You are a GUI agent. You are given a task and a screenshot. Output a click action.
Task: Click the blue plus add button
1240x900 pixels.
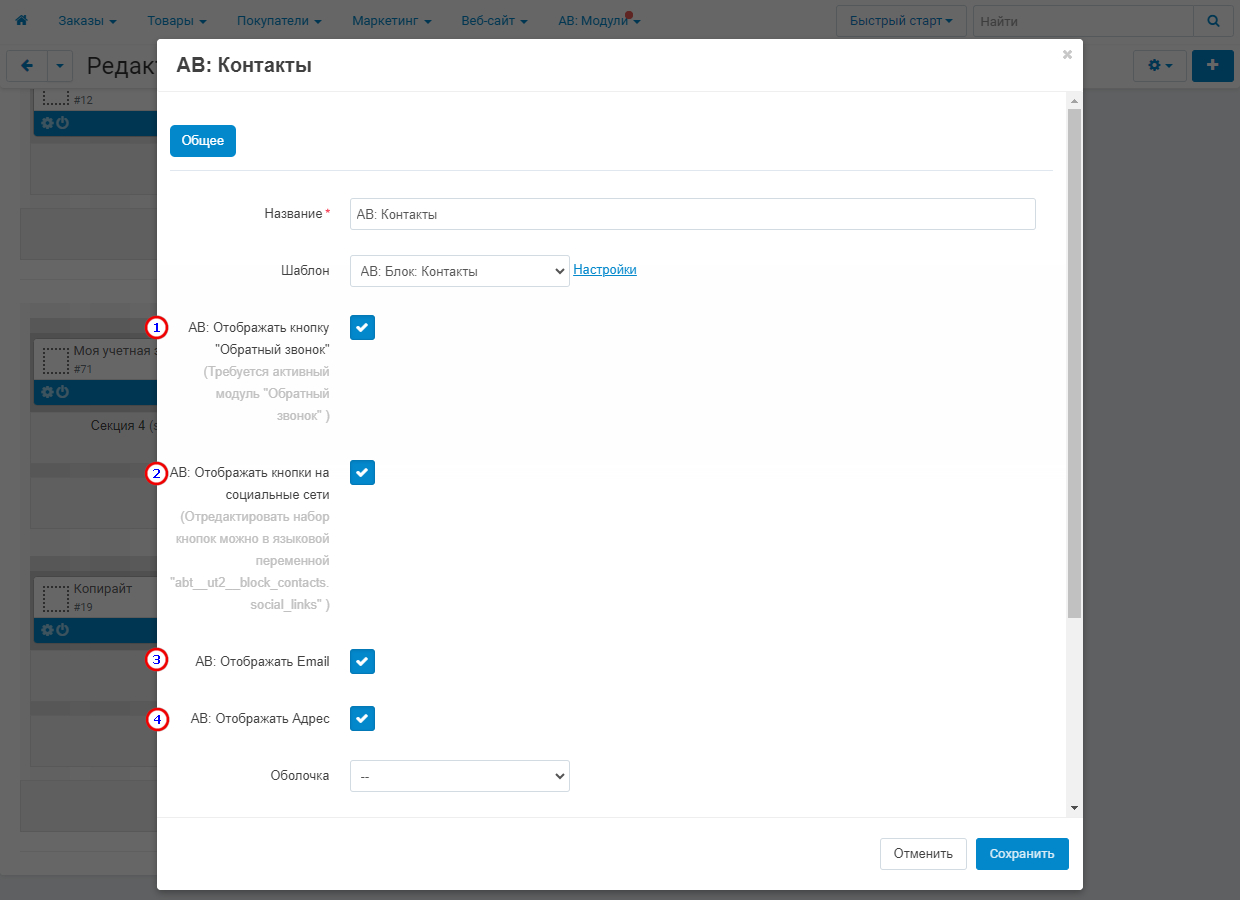point(1212,65)
